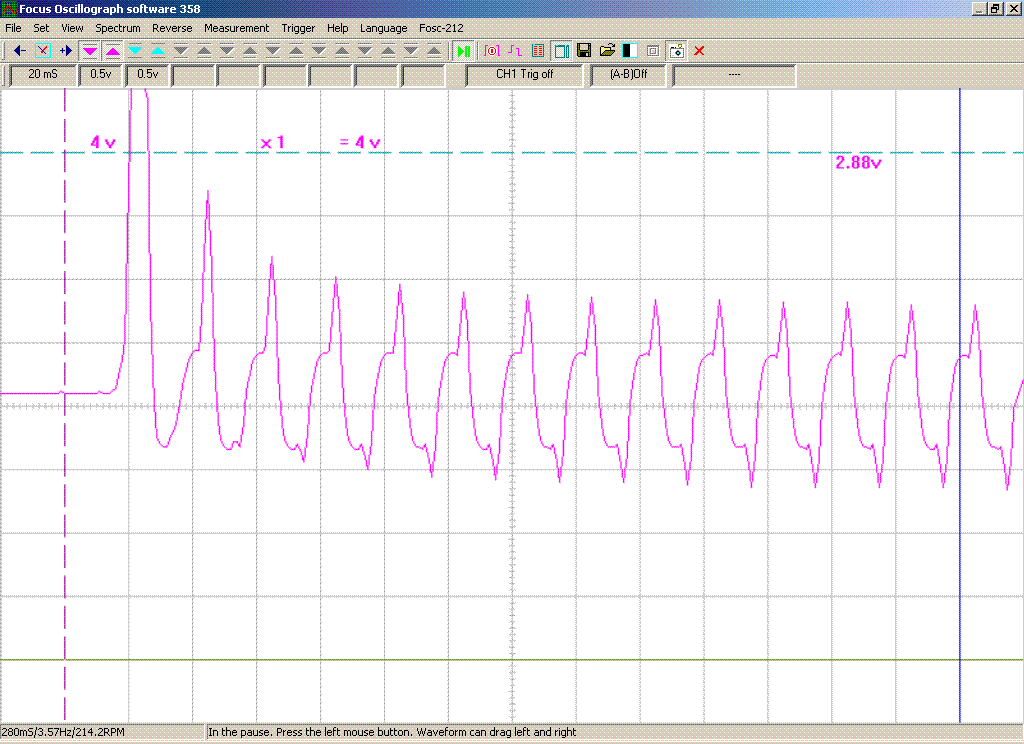This screenshot has width=1024, height=744.
Task: Click the black-white invert colors icon
Action: pos(630,50)
